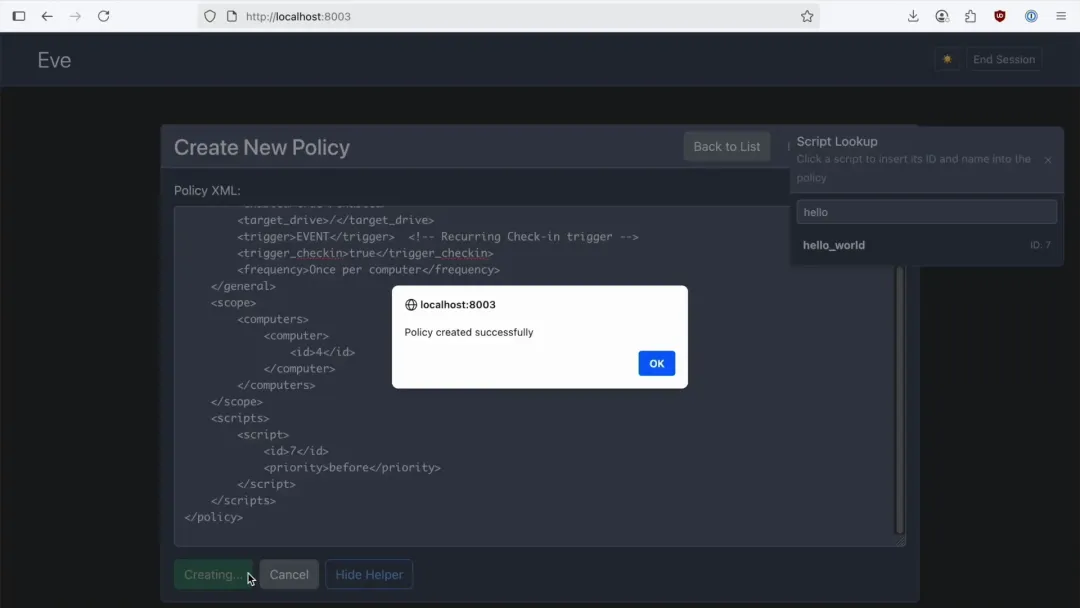Toggle the browser sidebar icon
The image size is (1080, 608).
19,16
